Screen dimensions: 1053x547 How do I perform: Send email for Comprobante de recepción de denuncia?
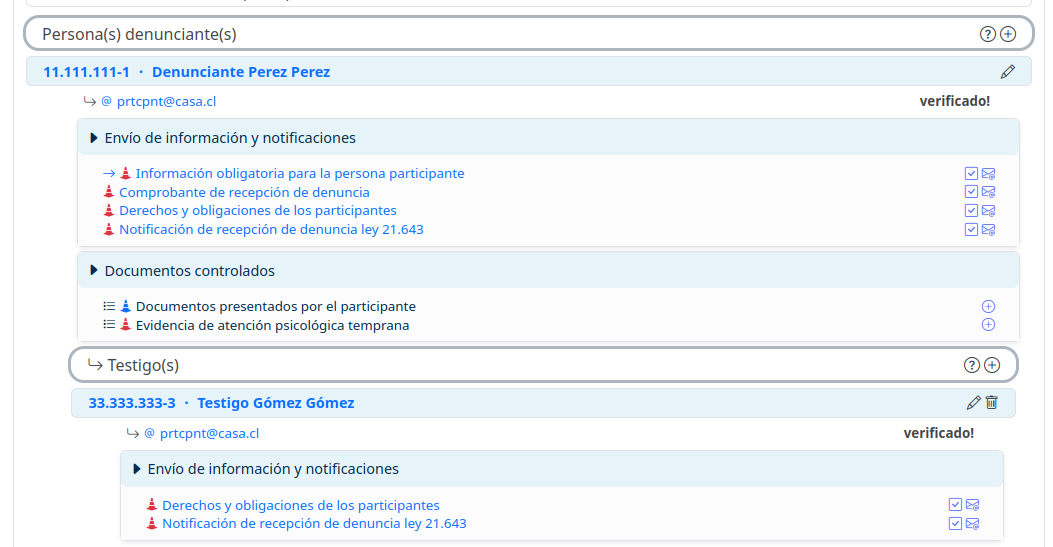pyautogui.click(x=989, y=192)
